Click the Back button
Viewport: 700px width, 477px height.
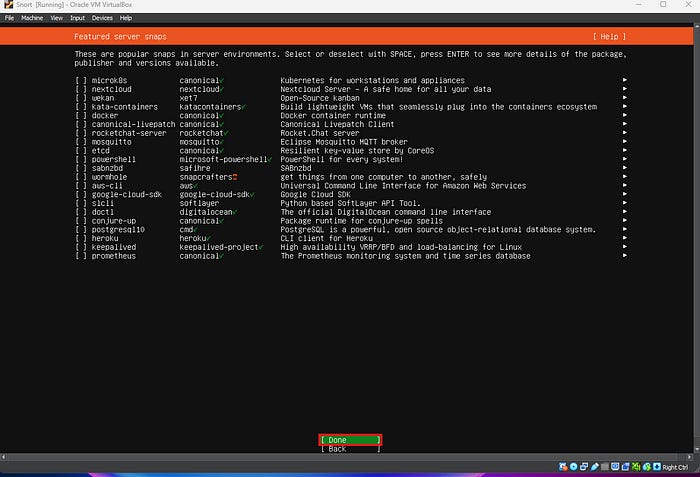[x=350, y=449]
